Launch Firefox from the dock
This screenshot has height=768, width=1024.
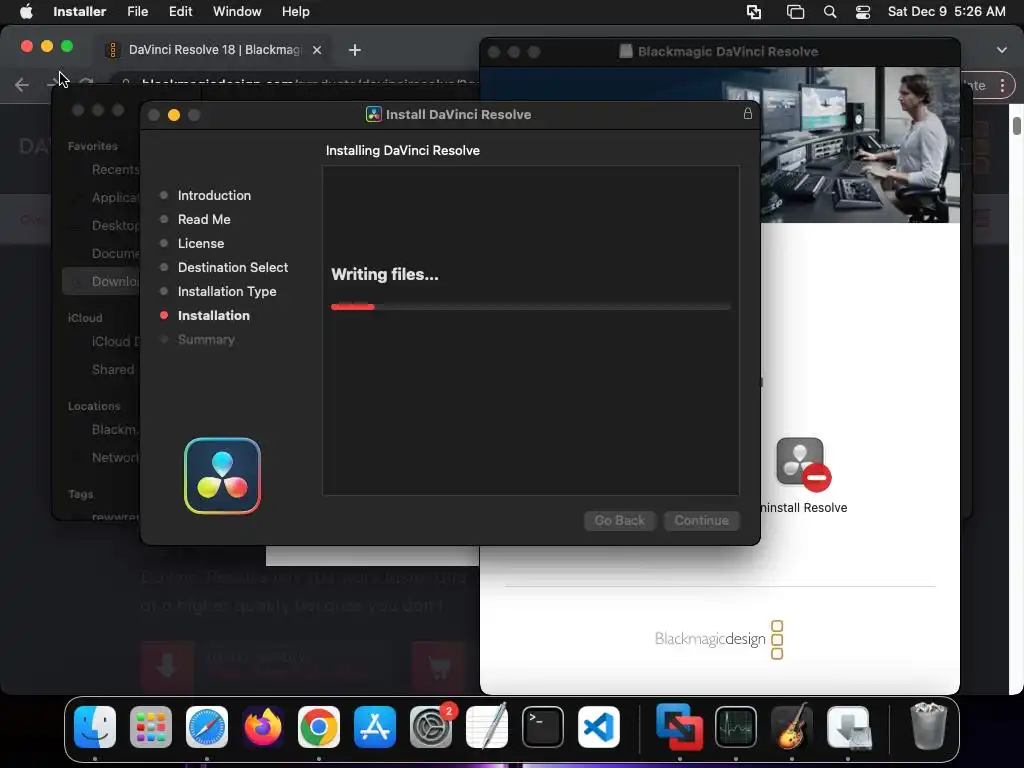click(263, 727)
